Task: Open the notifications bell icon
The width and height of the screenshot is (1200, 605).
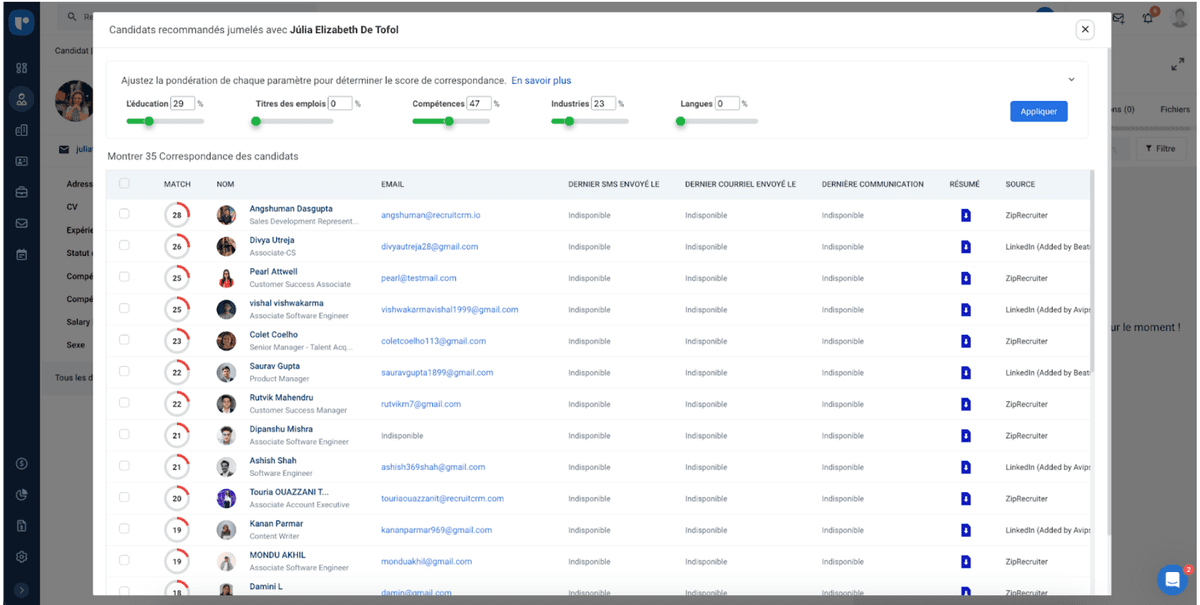Action: point(1150,17)
